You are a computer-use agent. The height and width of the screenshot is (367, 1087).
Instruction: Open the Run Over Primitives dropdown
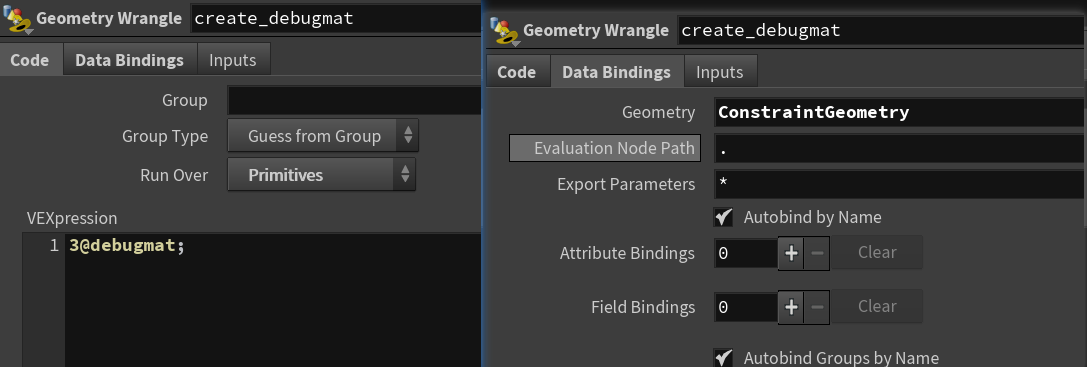pyautogui.click(x=322, y=175)
